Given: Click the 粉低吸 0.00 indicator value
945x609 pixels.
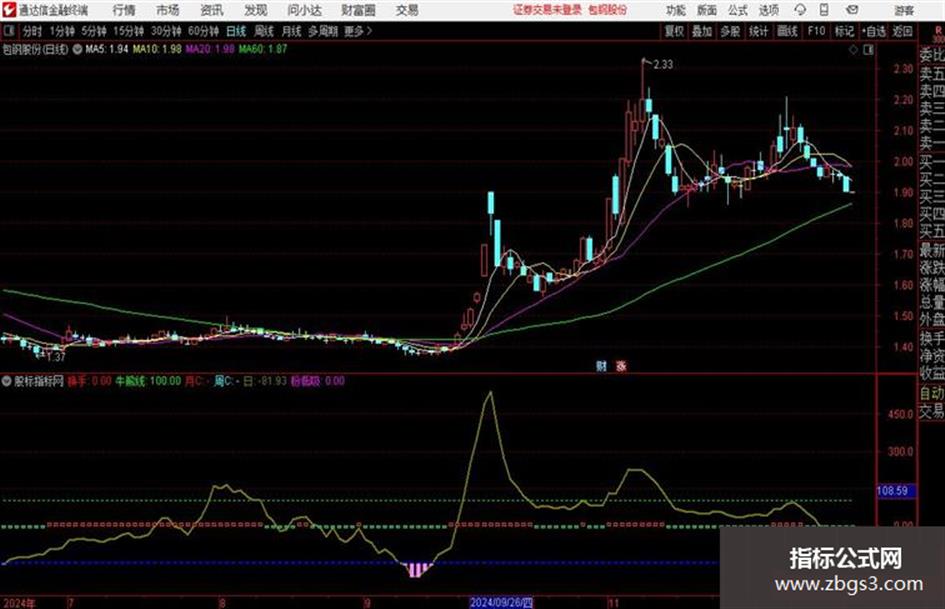Looking at the screenshot, I should tap(318, 381).
